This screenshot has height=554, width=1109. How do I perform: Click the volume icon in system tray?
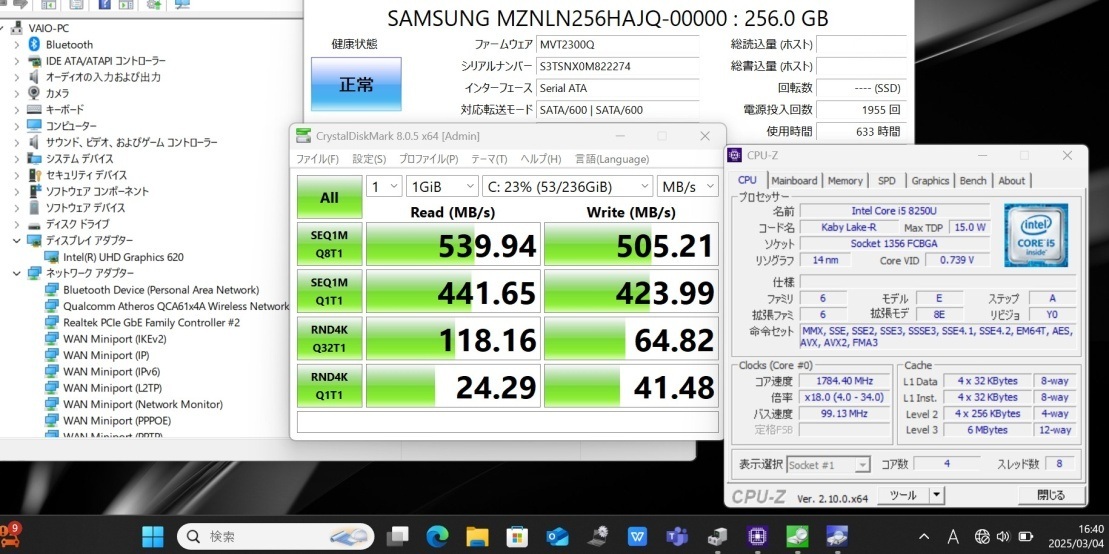(x=1003, y=536)
